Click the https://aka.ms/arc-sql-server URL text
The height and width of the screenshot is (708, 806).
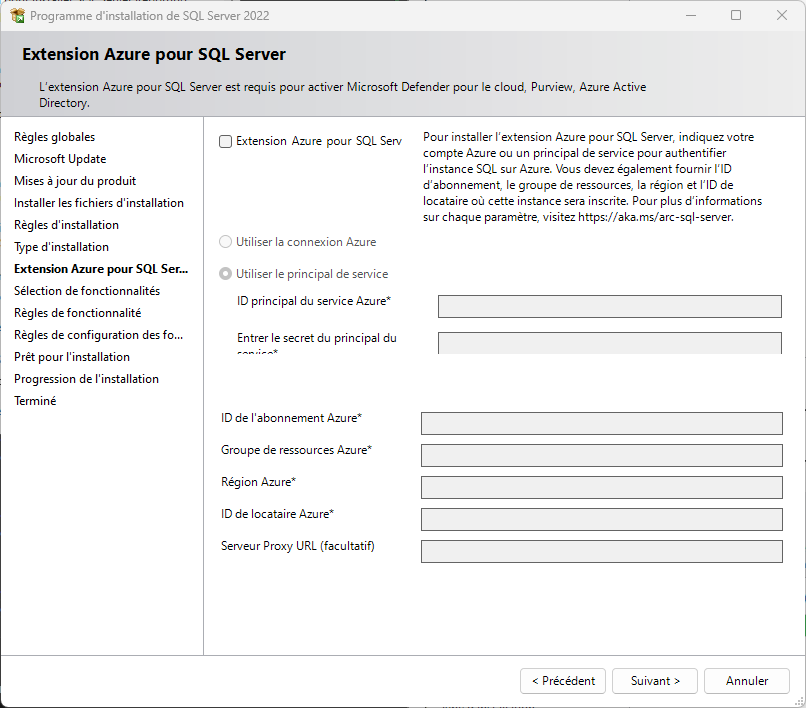click(x=655, y=217)
